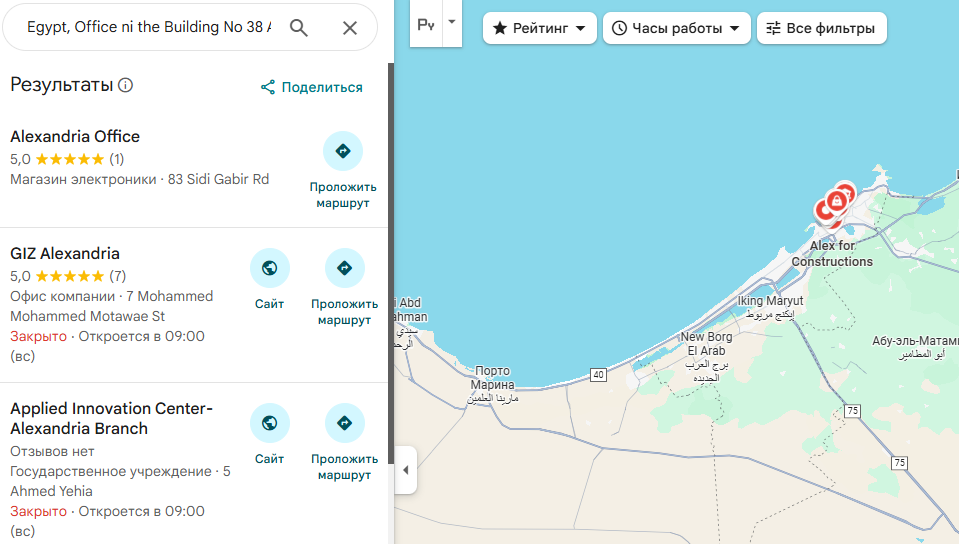Open the Alexandria Office result title
This screenshot has height=544, width=959.
pyautogui.click(x=75, y=136)
